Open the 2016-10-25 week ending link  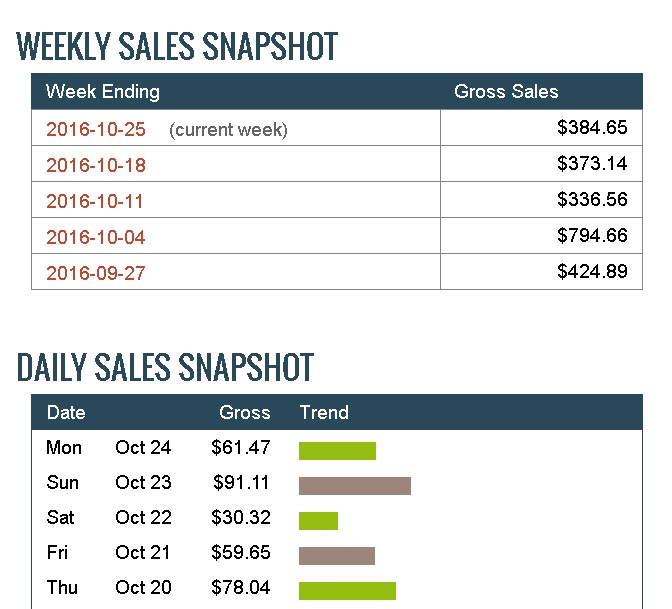coord(96,129)
